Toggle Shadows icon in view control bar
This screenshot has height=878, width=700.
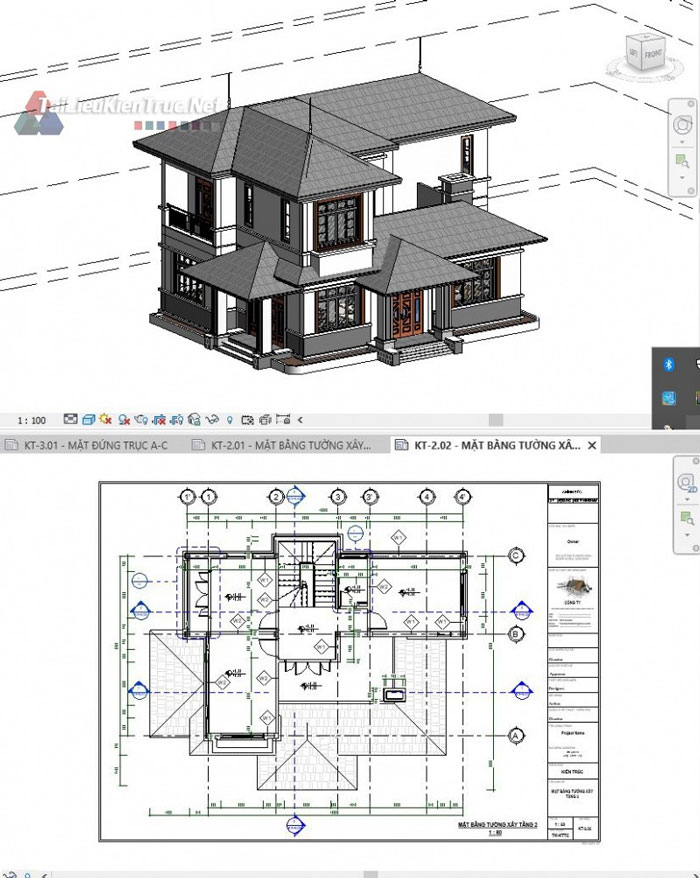(124, 420)
